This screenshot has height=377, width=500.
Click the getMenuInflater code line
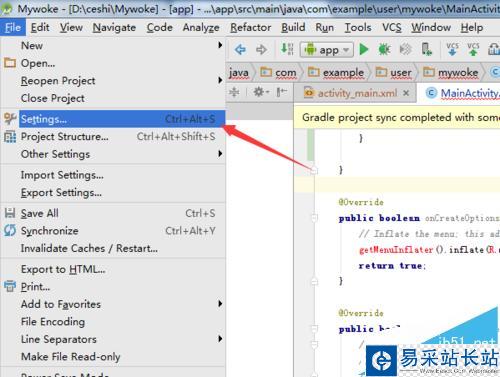coord(429,250)
